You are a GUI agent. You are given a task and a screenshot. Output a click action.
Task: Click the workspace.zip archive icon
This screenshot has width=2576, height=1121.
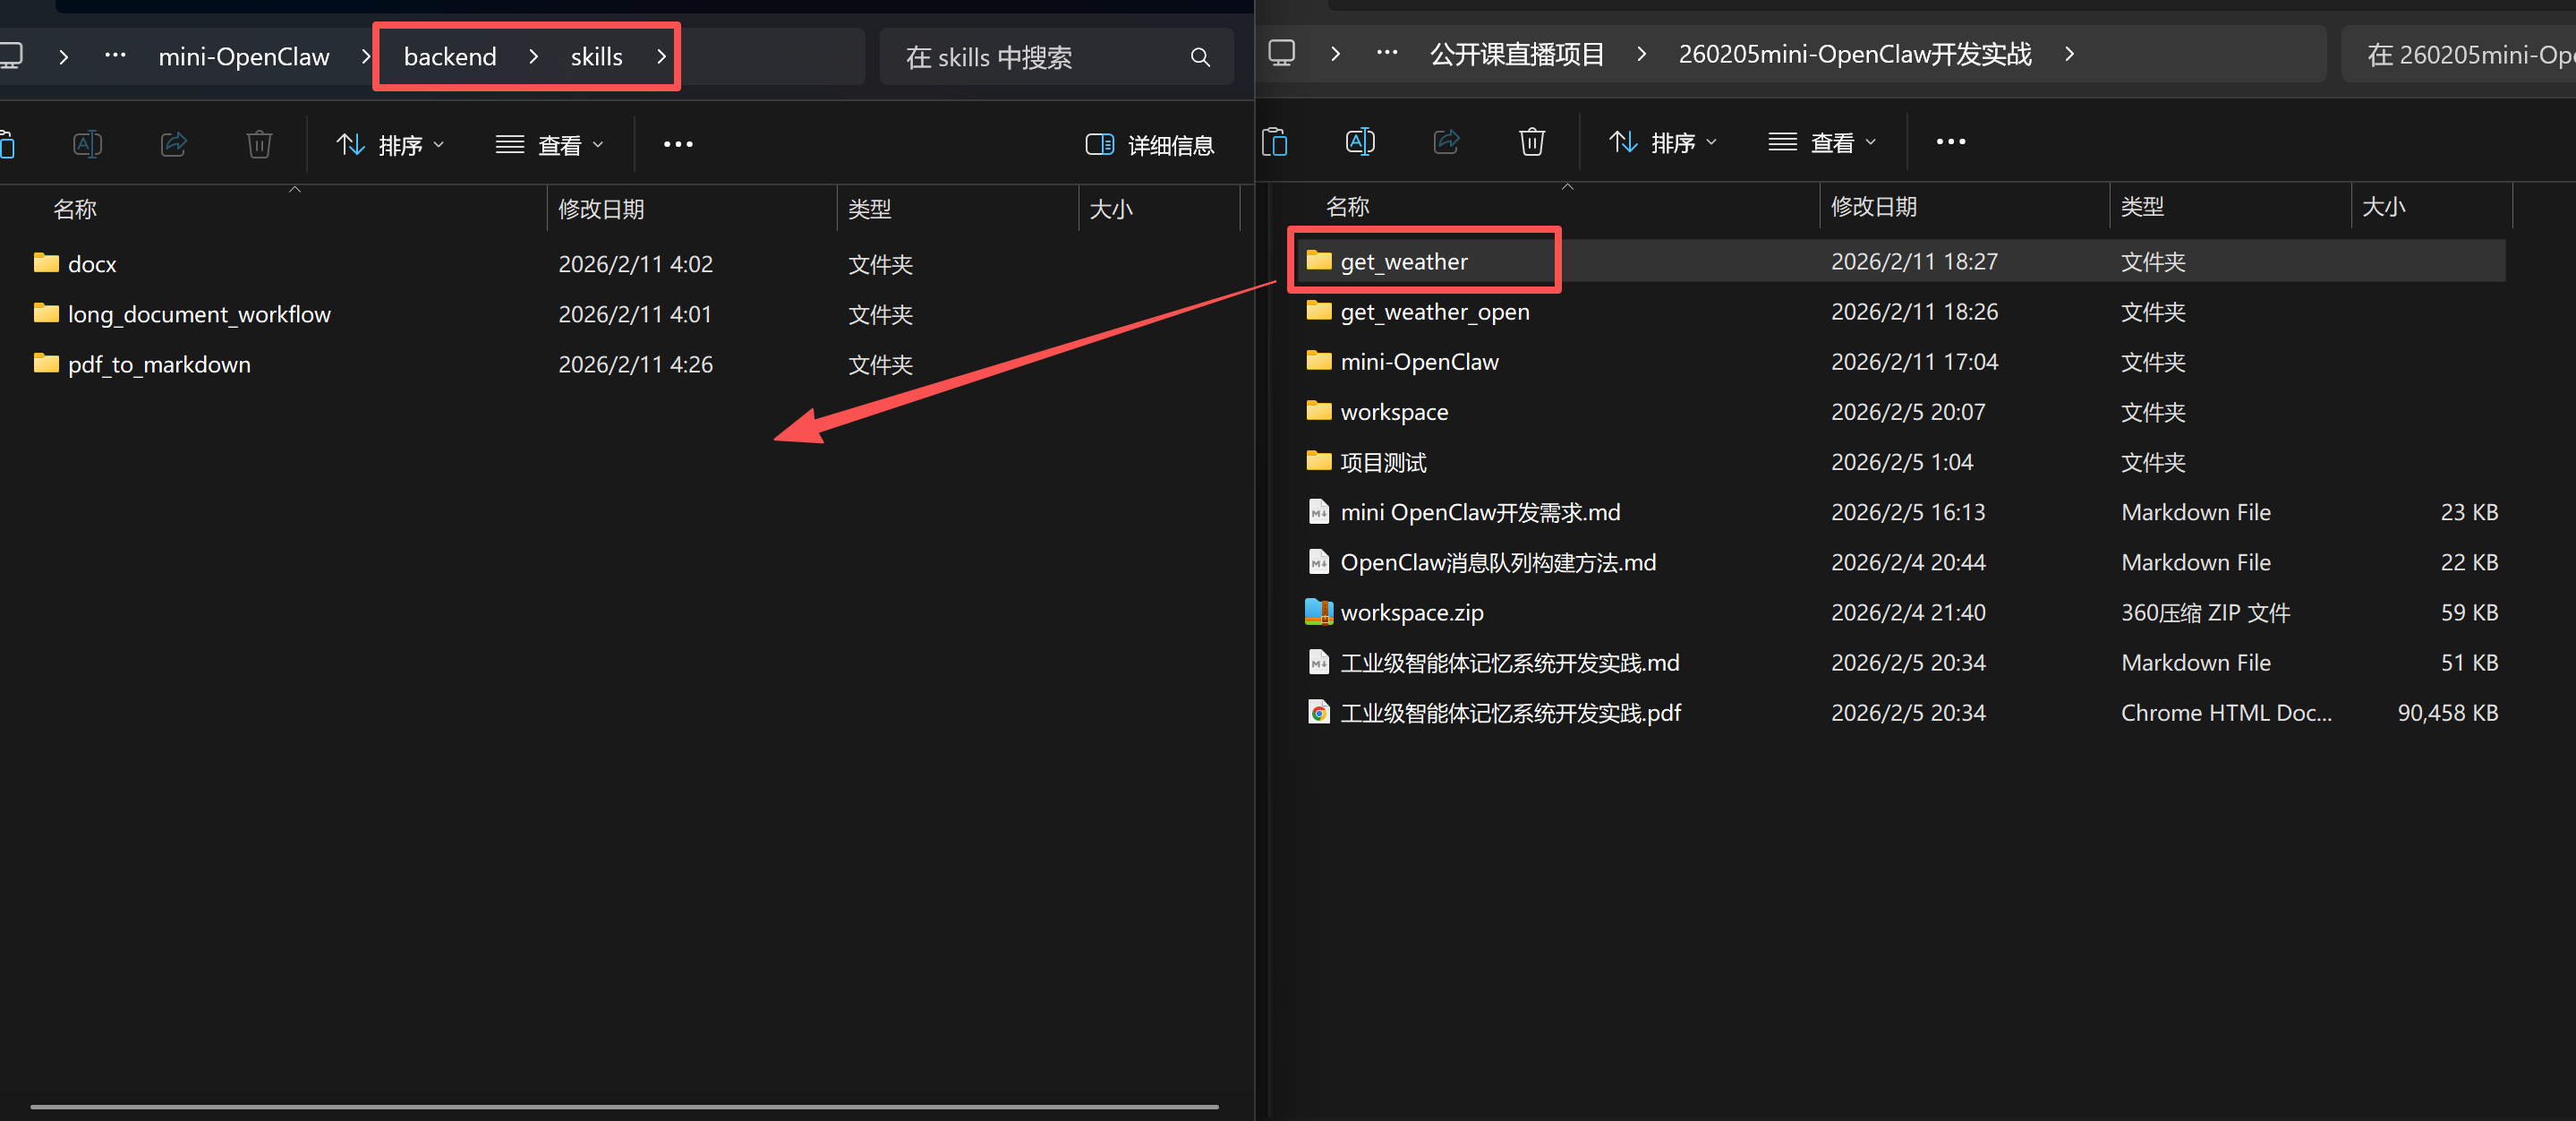(x=1319, y=611)
